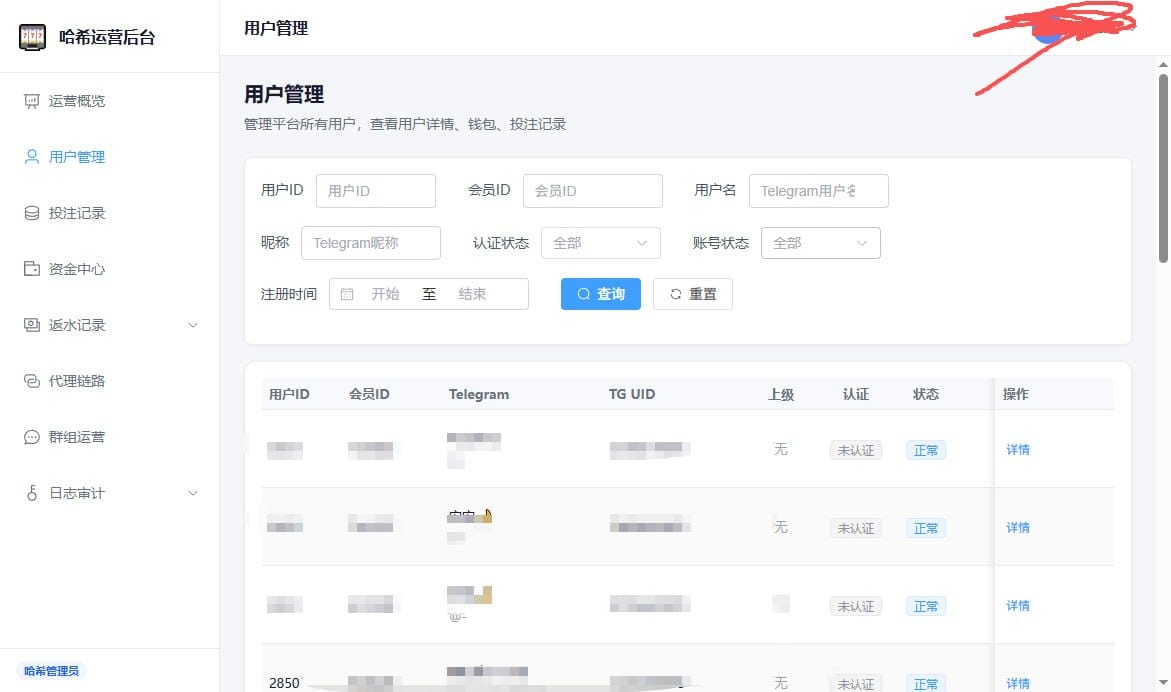The height and width of the screenshot is (692, 1171).
Task: Click the 开始 date field
Action: point(385,294)
